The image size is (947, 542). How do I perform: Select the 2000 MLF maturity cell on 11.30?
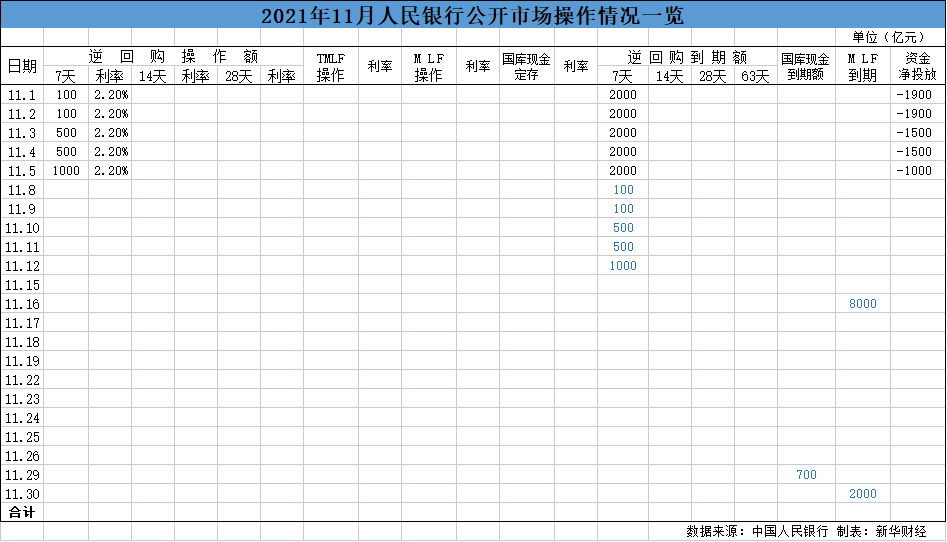coord(862,494)
